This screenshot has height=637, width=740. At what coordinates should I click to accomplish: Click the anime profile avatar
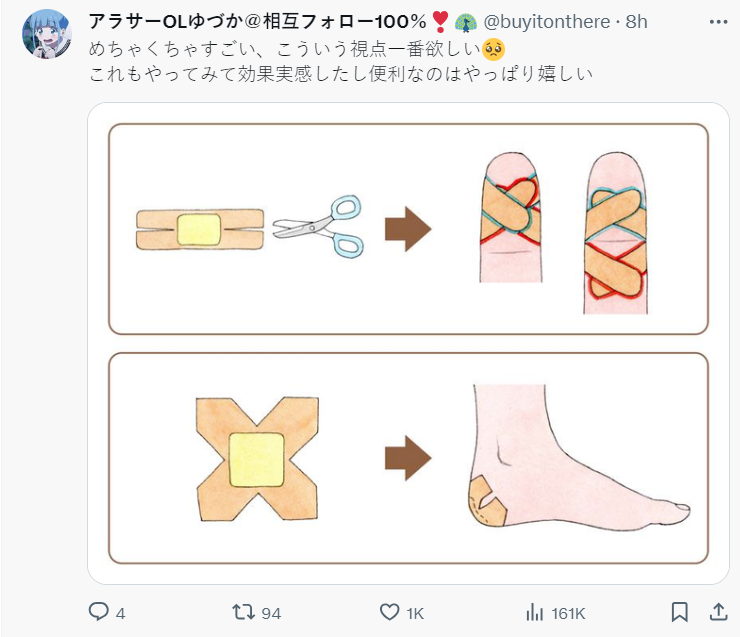pos(47,35)
